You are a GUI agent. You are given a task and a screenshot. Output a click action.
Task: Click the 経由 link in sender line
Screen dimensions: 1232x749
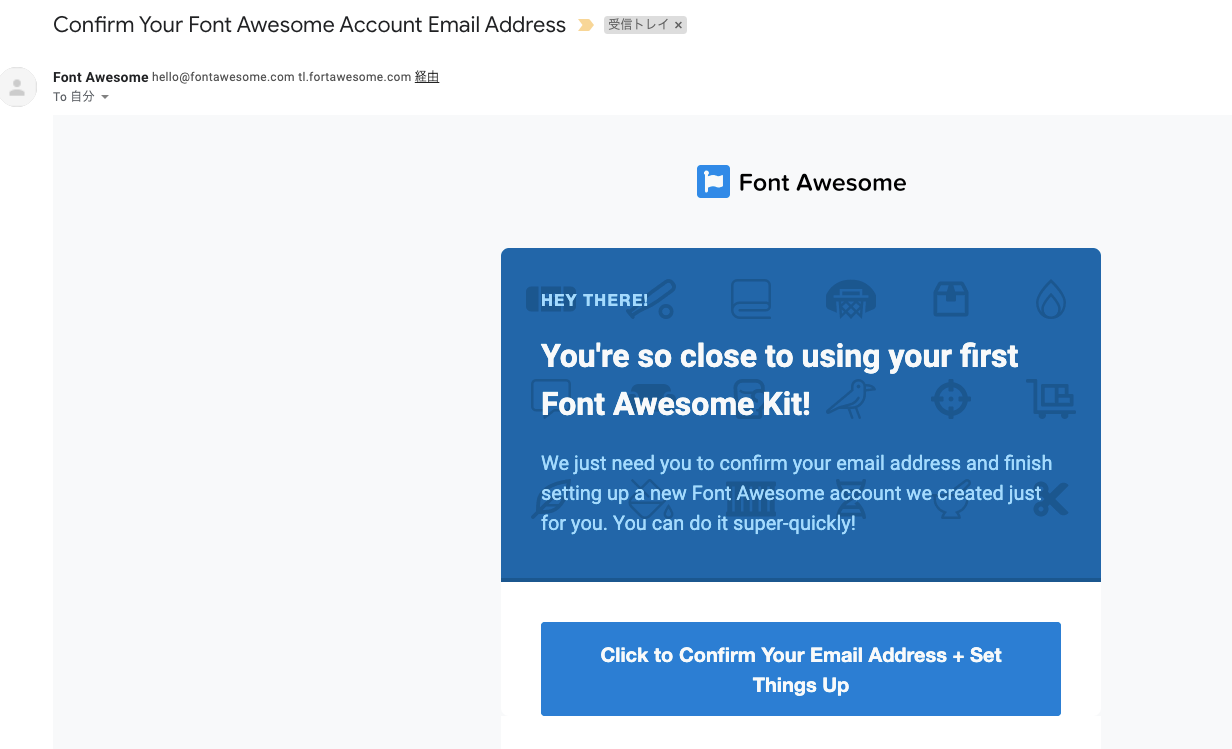point(427,77)
